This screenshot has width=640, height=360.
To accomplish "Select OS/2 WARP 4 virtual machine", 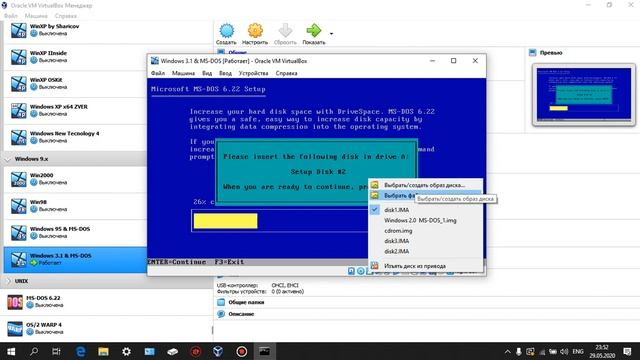I will (108, 329).
